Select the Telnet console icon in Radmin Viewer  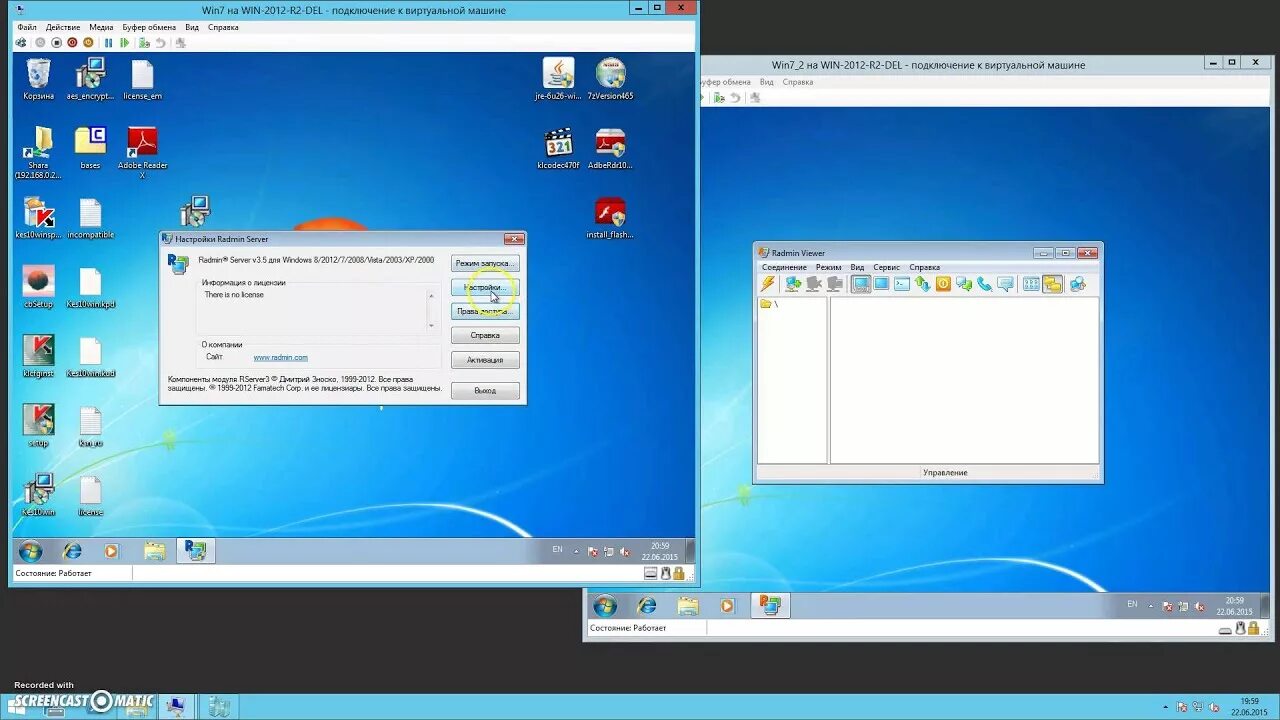[902, 284]
